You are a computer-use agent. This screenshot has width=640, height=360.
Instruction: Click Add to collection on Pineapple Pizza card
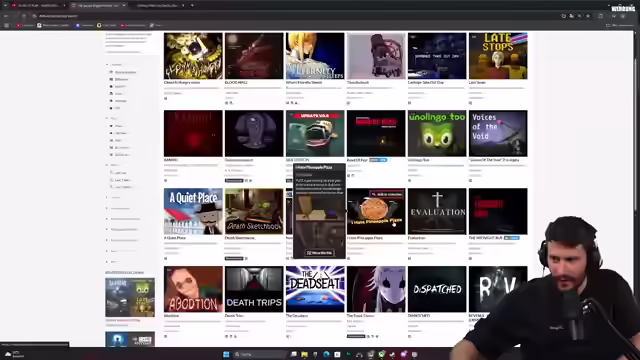pyautogui.click(x=387, y=194)
